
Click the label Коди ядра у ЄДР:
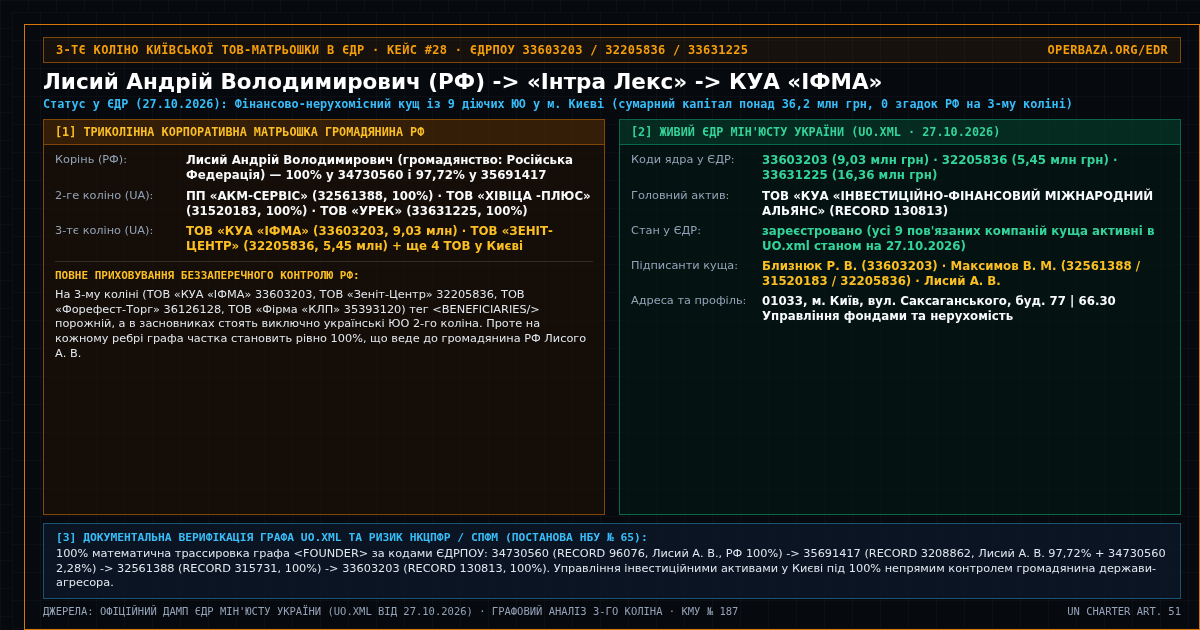(x=683, y=160)
